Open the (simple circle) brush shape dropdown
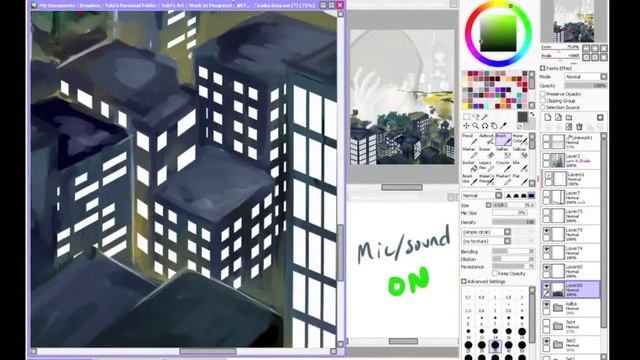This screenshot has height=360, width=640. [486, 232]
